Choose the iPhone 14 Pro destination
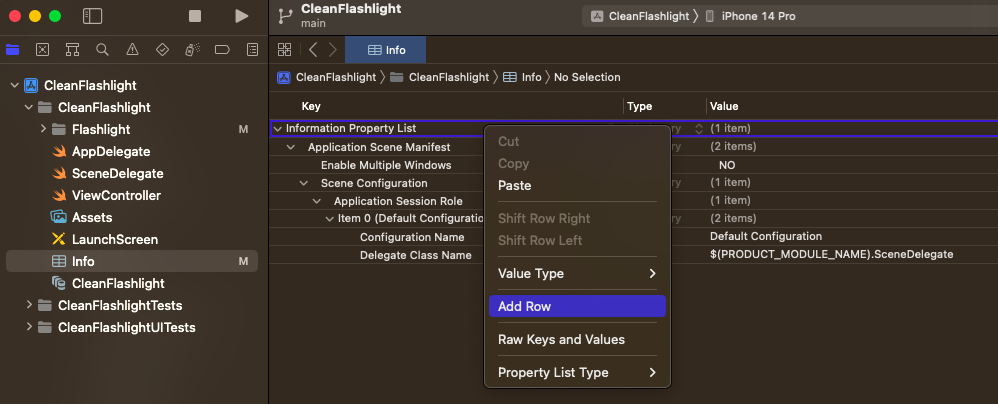 click(751, 17)
